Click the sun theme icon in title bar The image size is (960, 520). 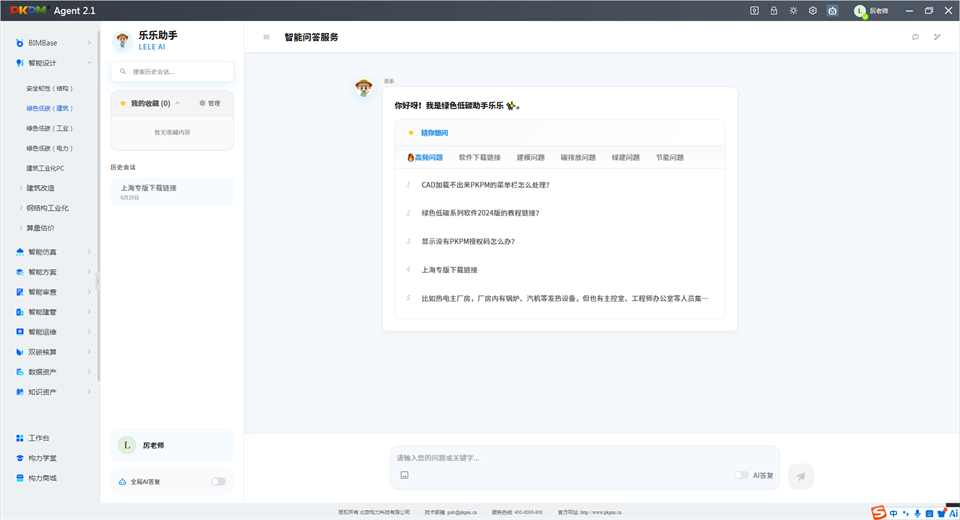[793, 10]
